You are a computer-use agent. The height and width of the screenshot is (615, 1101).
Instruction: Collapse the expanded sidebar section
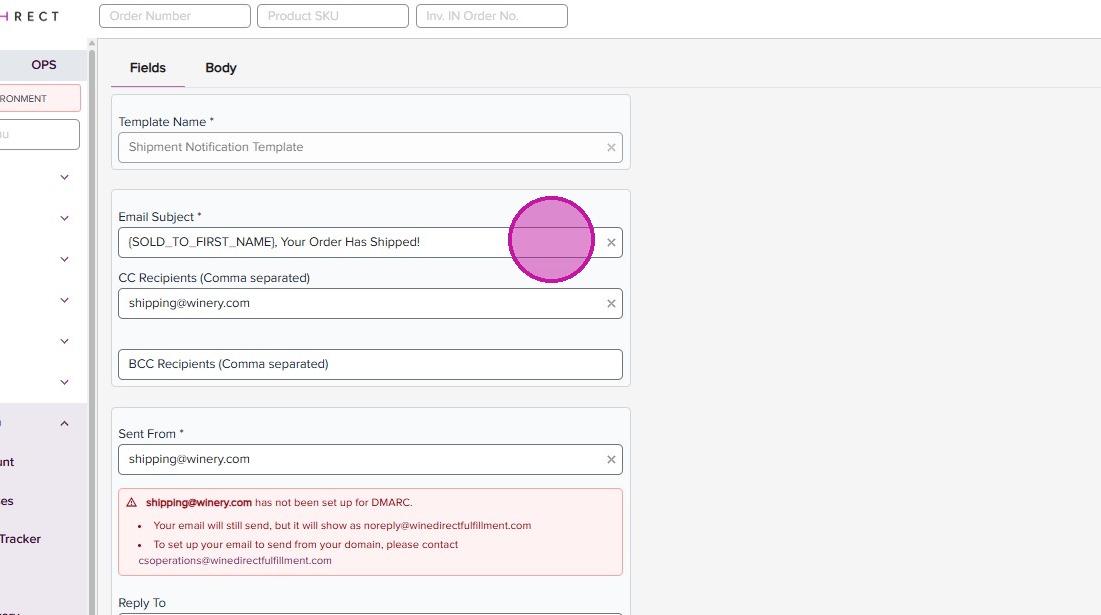click(x=64, y=423)
